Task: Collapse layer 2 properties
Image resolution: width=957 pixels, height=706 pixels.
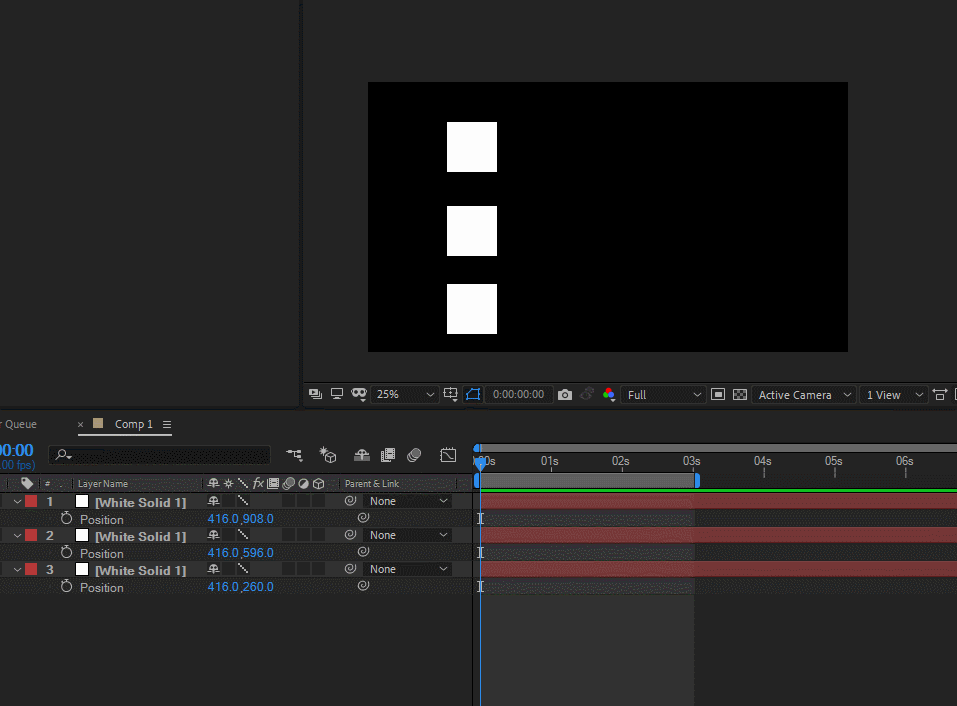Action: [x=18, y=536]
